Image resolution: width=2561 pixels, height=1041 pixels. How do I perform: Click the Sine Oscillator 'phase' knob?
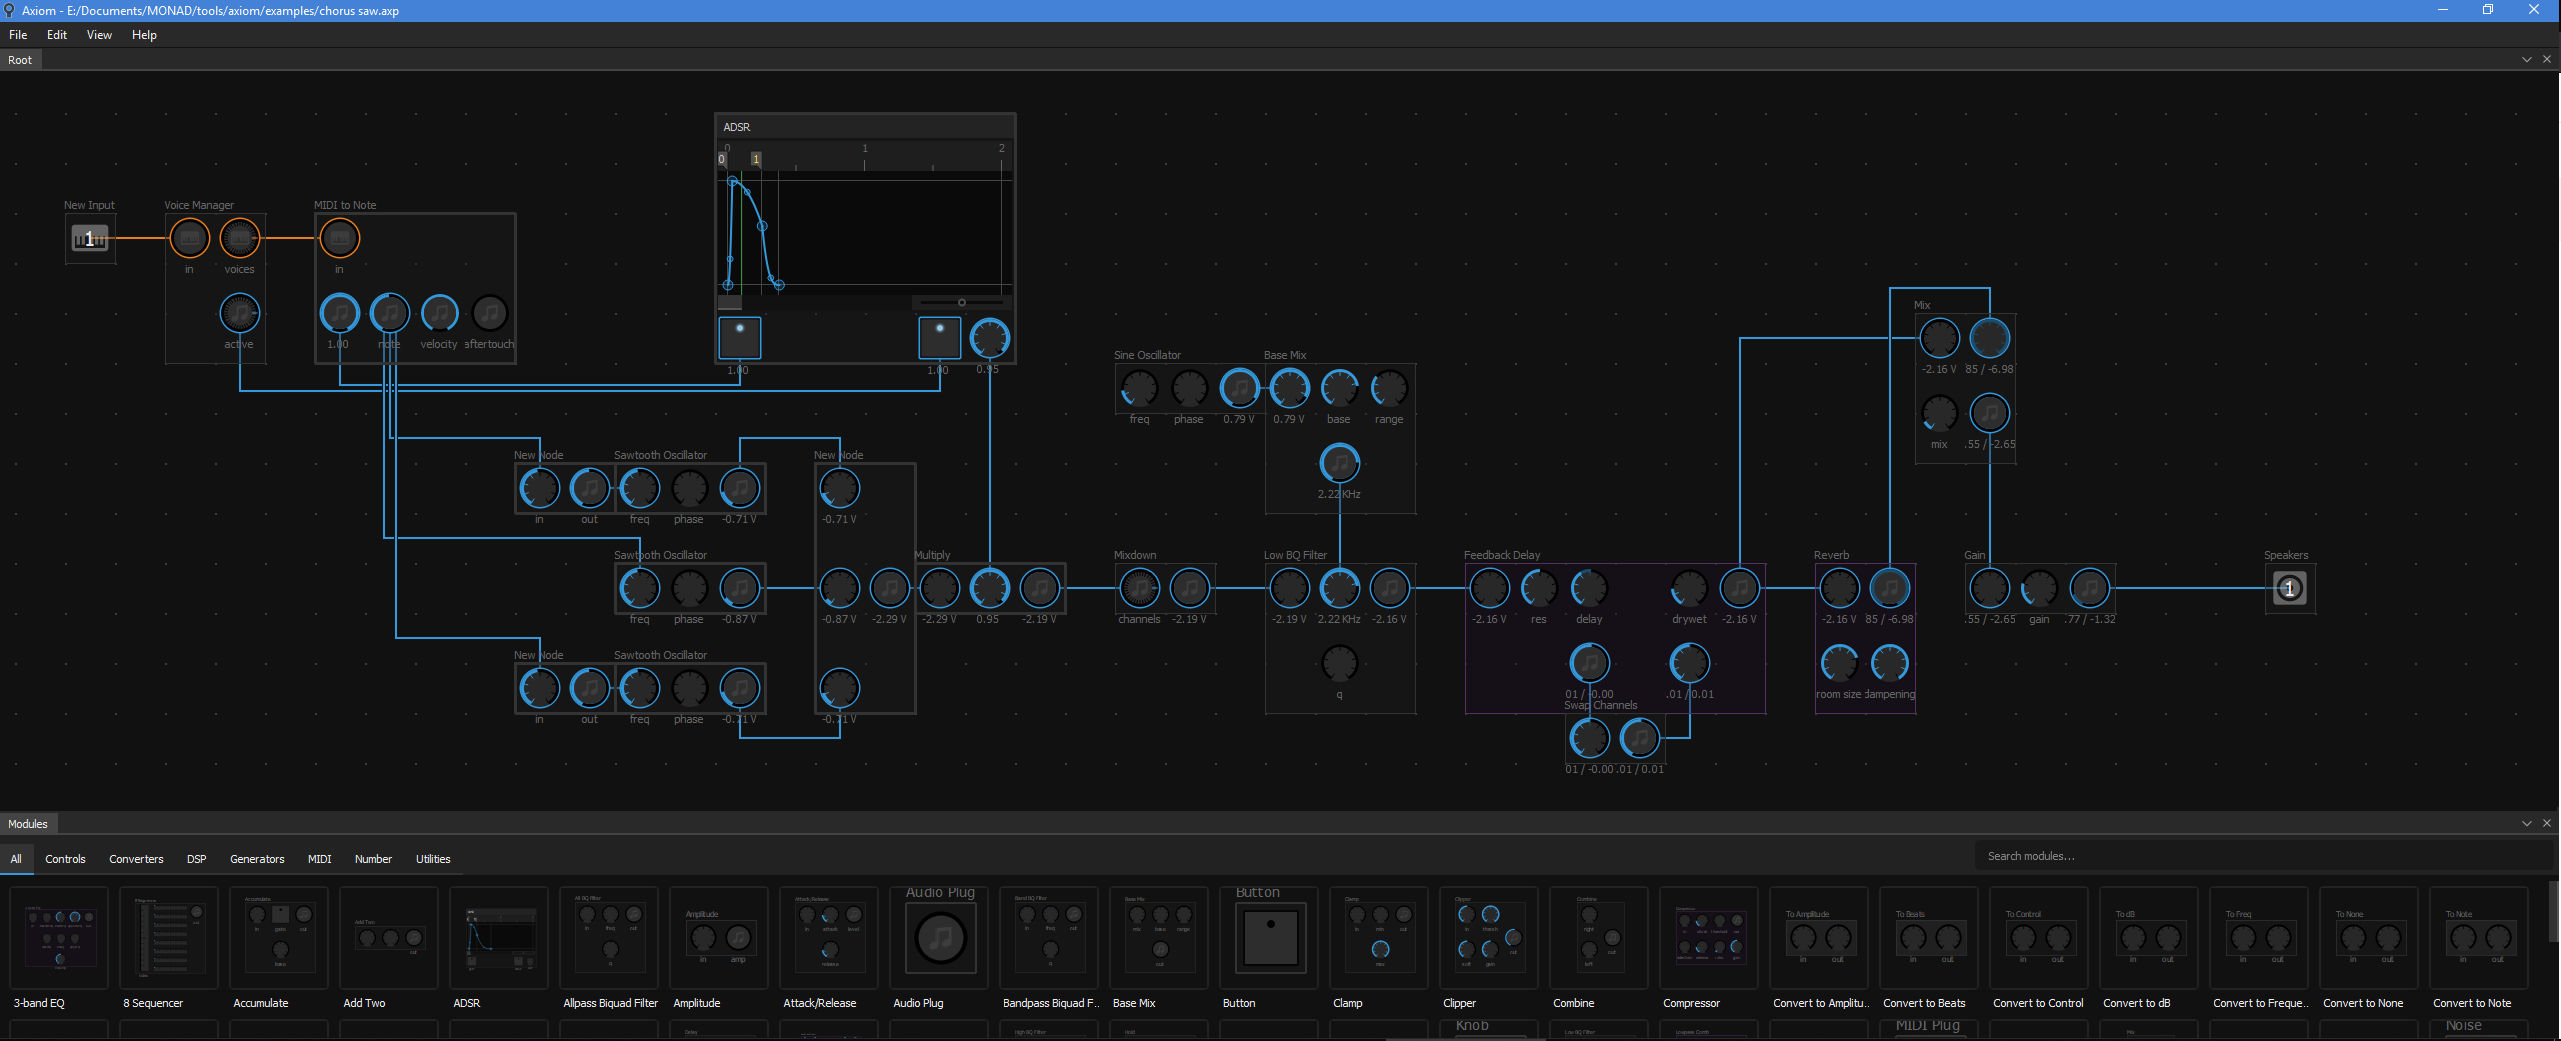coord(1189,388)
